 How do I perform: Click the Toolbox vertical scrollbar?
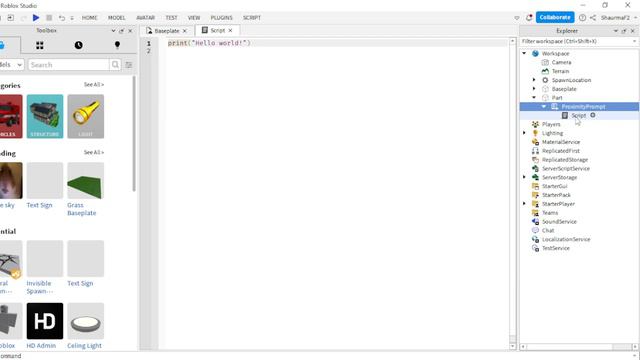click(x=134, y=135)
